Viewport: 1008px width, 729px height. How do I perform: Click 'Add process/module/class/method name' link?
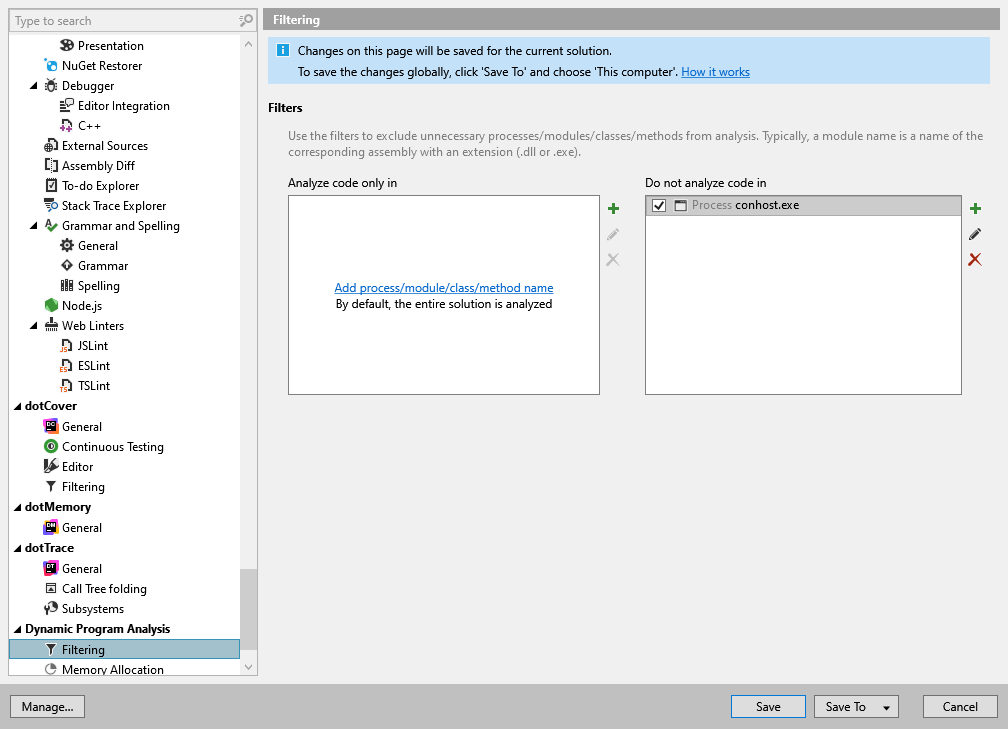444,288
